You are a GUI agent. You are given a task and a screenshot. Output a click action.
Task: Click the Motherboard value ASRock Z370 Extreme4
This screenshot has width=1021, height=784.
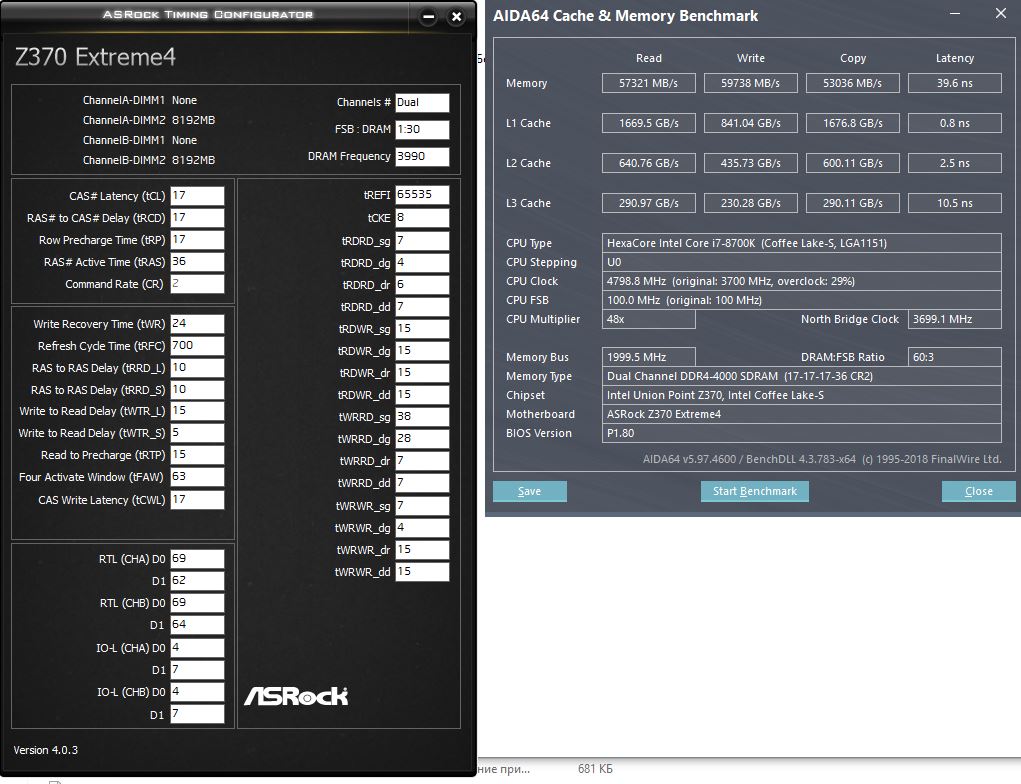click(x=802, y=414)
